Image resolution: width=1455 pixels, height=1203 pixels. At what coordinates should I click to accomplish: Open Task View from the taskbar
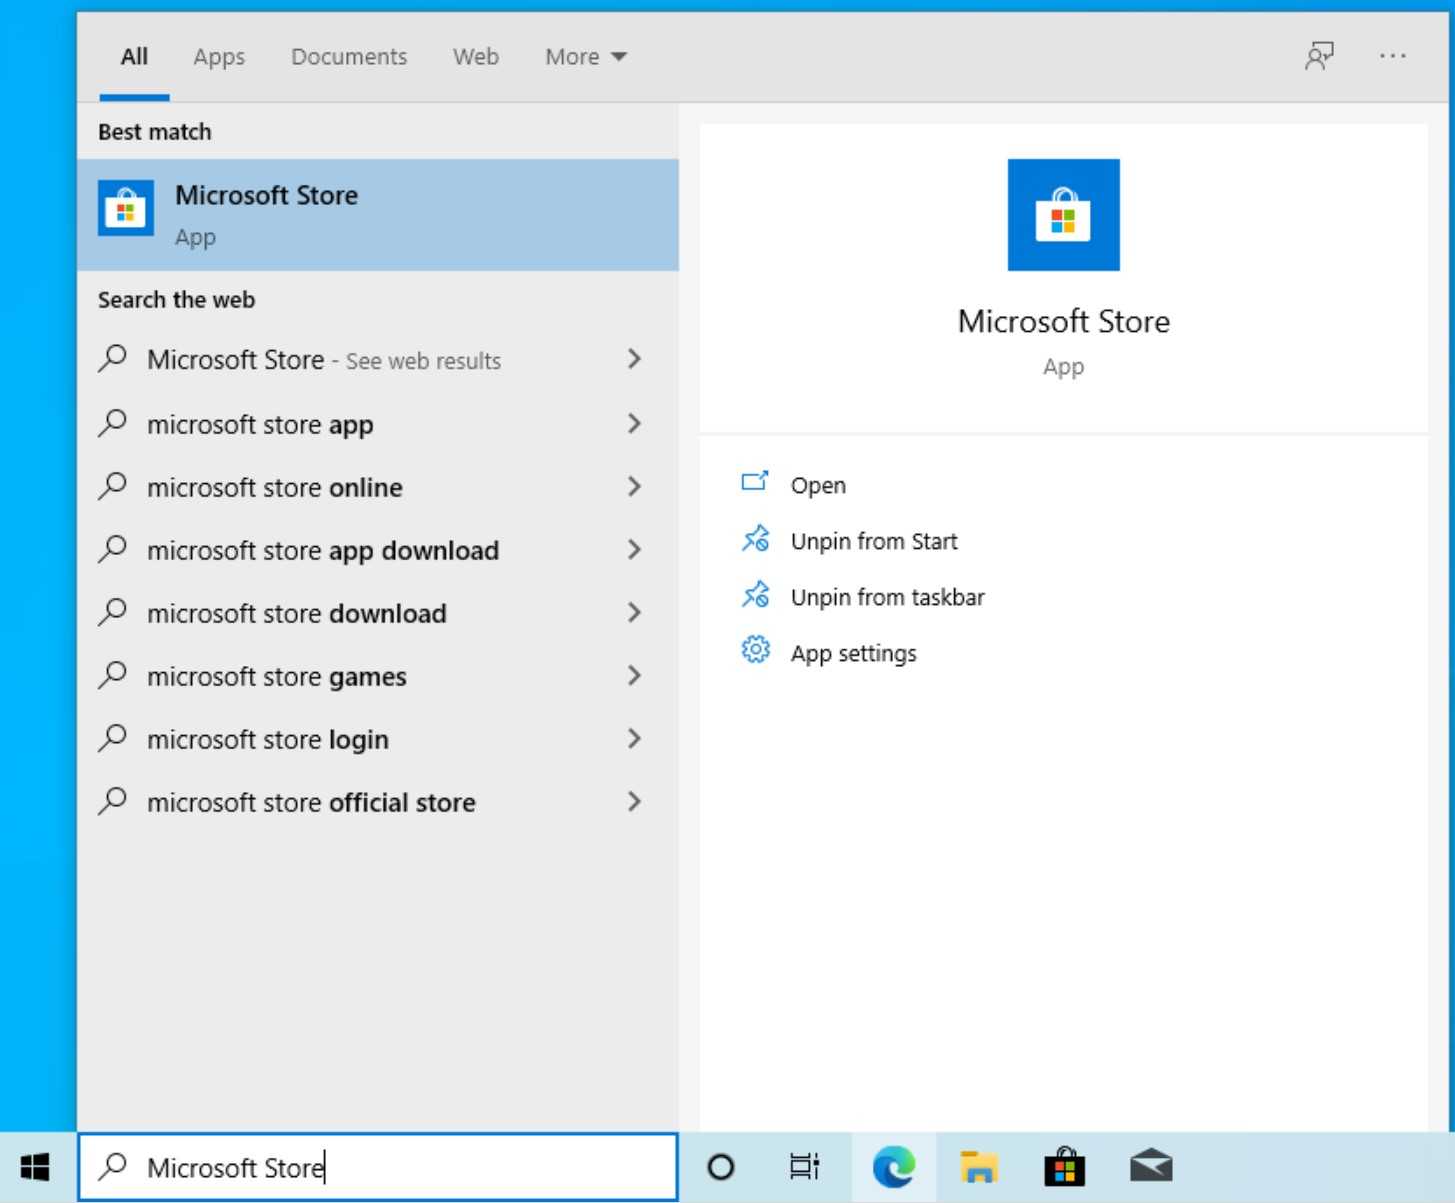click(804, 1166)
